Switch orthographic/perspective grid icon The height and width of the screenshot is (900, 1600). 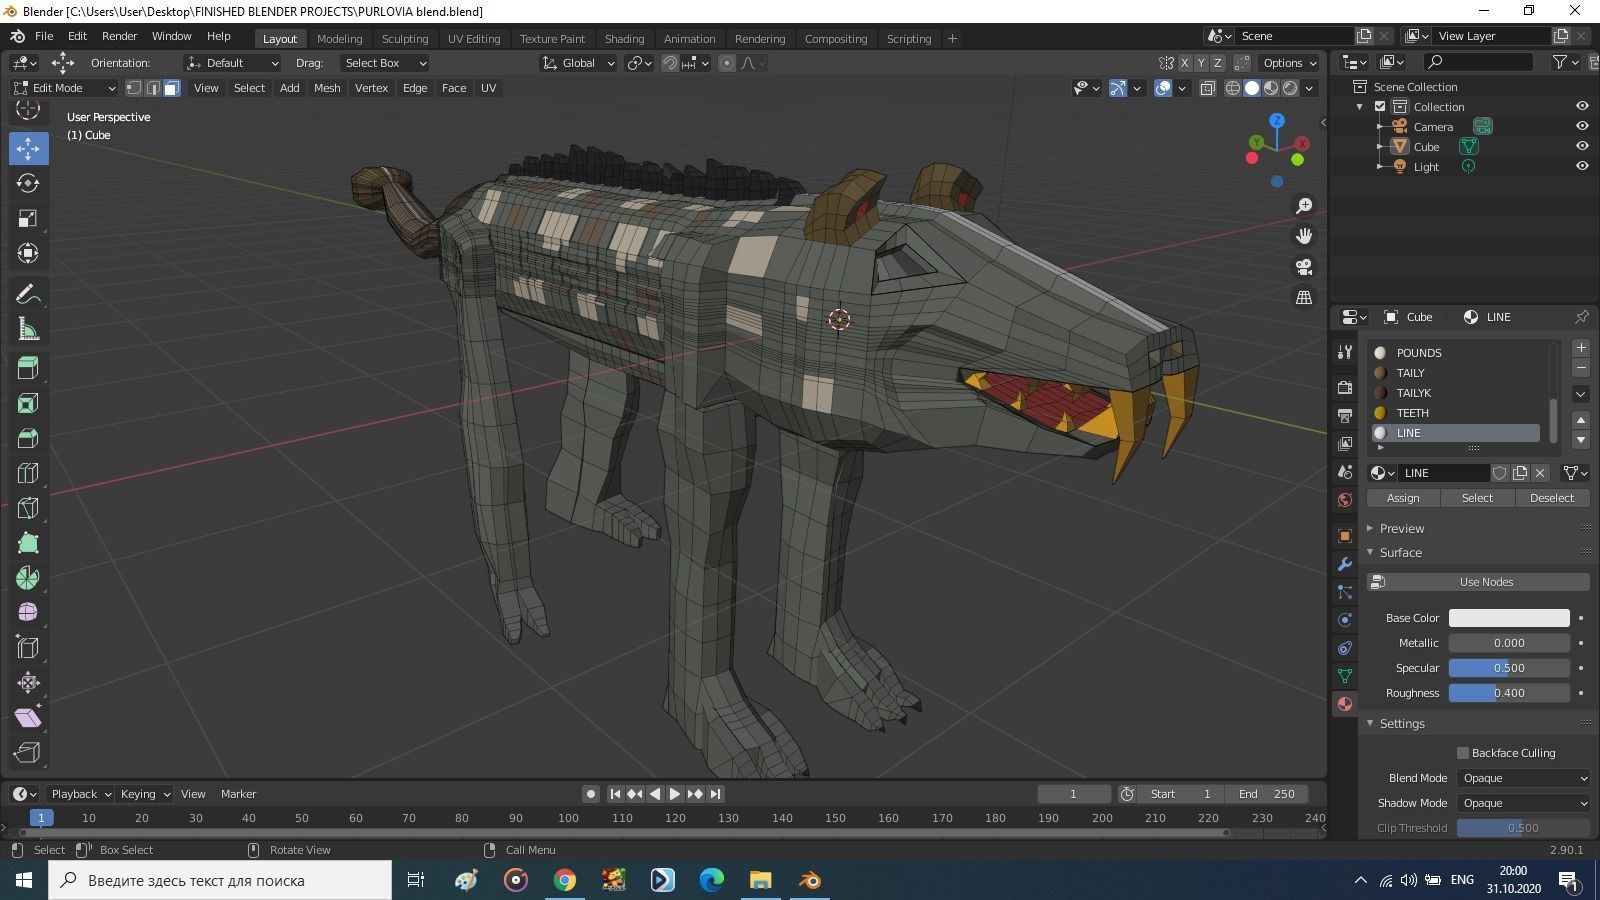[x=1304, y=297]
